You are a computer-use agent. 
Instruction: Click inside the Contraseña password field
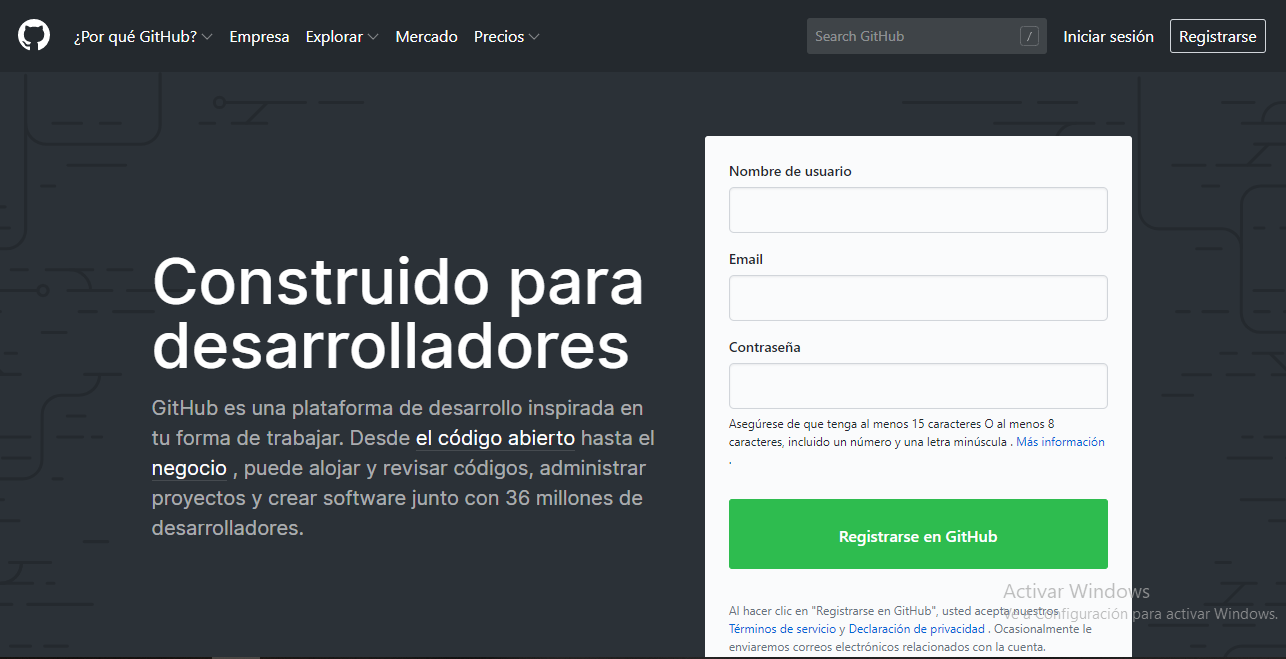point(917,385)
